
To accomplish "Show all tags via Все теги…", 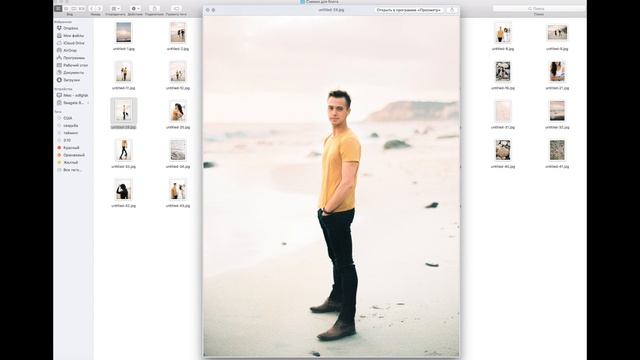I will (x=69, y=169).
